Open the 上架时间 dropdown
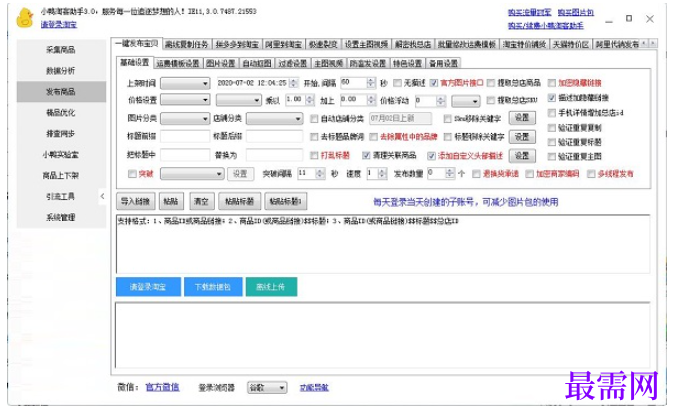Screen dimensions: 677x417 pos(185,83)
